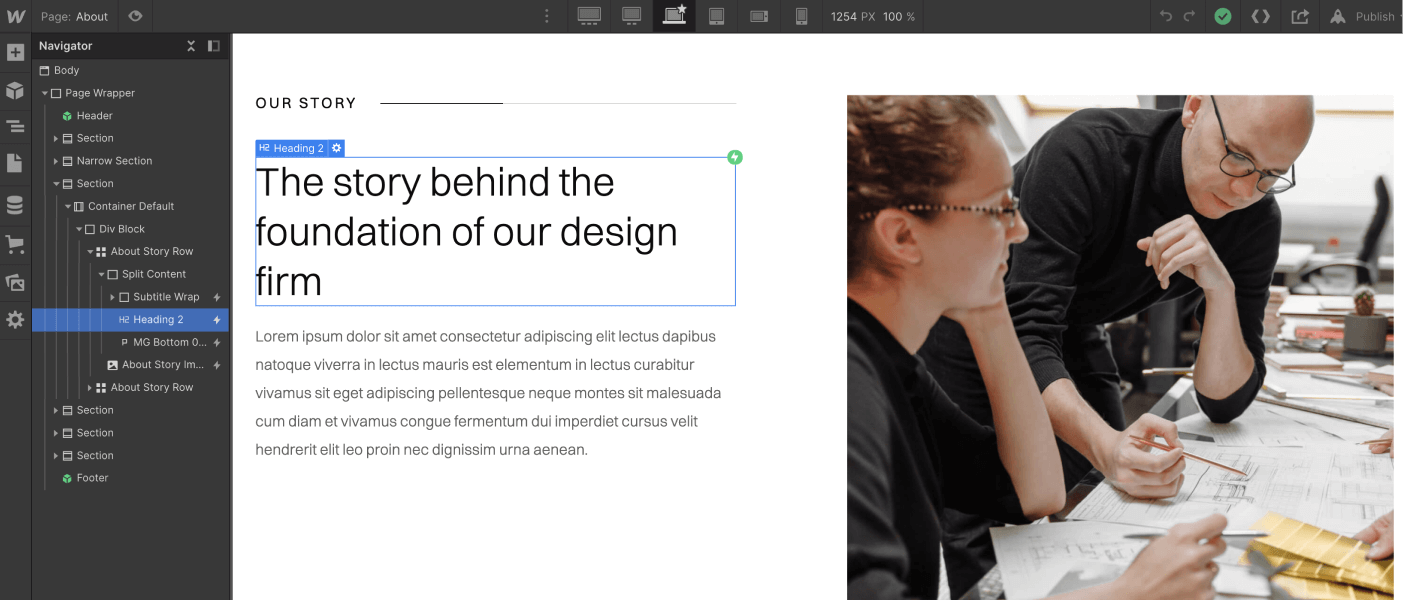The width and height of the screenshot is (1403, 600).
Task: Collapse the Section tree item
Action: pyautogui.click(x=56, y=183)
